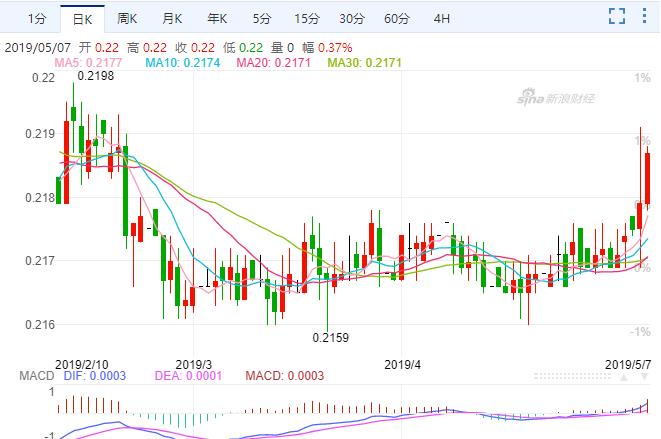
Task: Expand chart to fullscreen via corner-bracket icon
Action: point(617,16)
